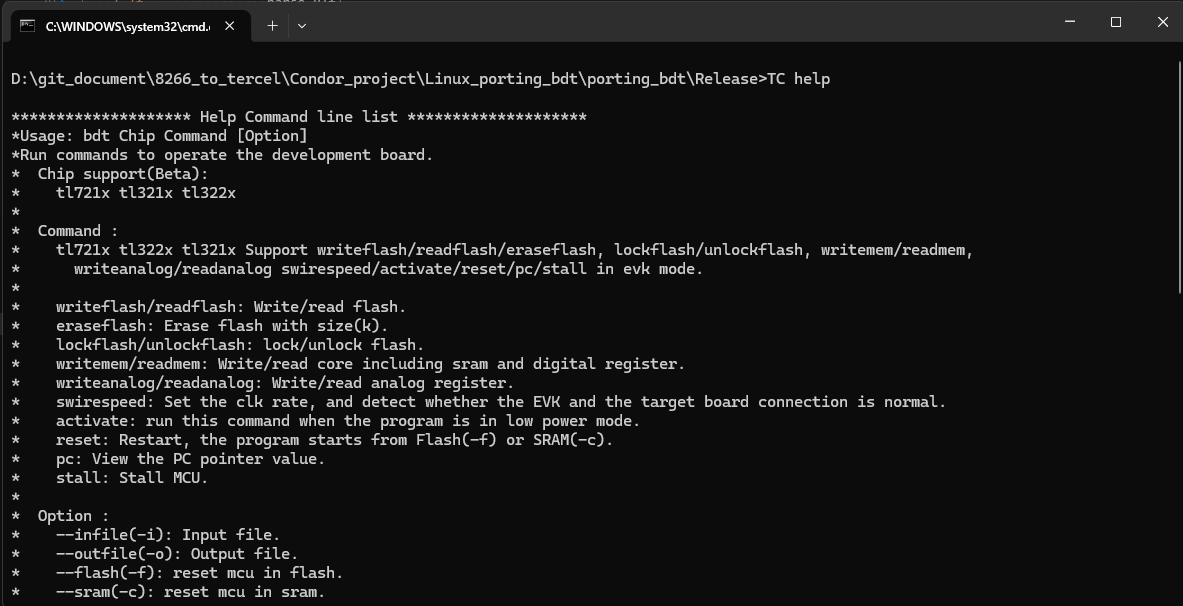Expand the new tab profile dropdown
This screenshot has width=1183, height=606.
tap(302, 26)
